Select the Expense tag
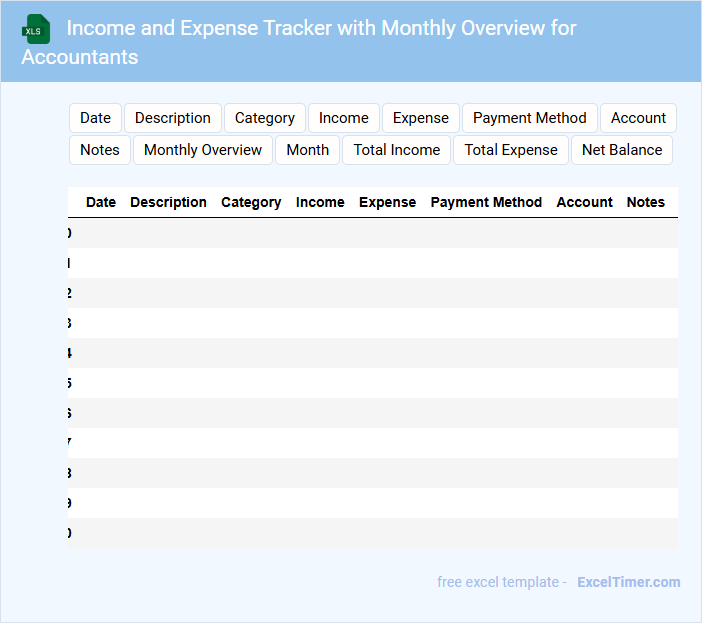This screenshot has height=623, width=702. click(x=420, y=118)
